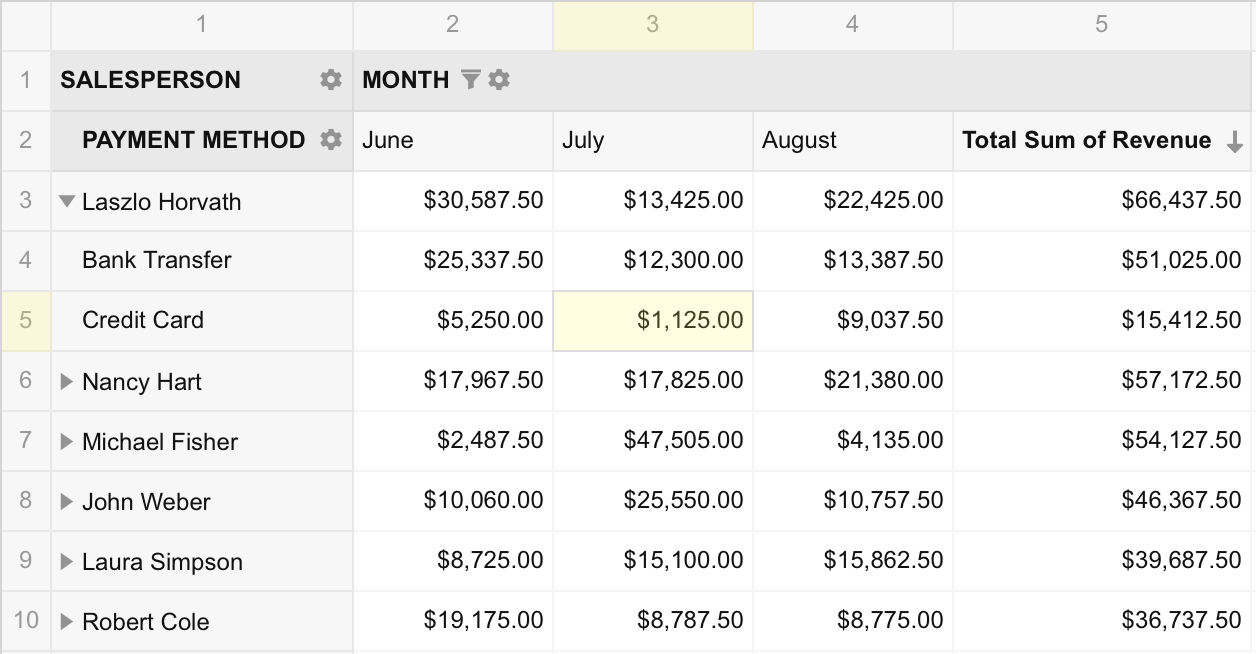Viewport: 1256px width, 654px height.
Task: Select Michael Fisher July value $47,505.00
Action: tap(652, 440)
